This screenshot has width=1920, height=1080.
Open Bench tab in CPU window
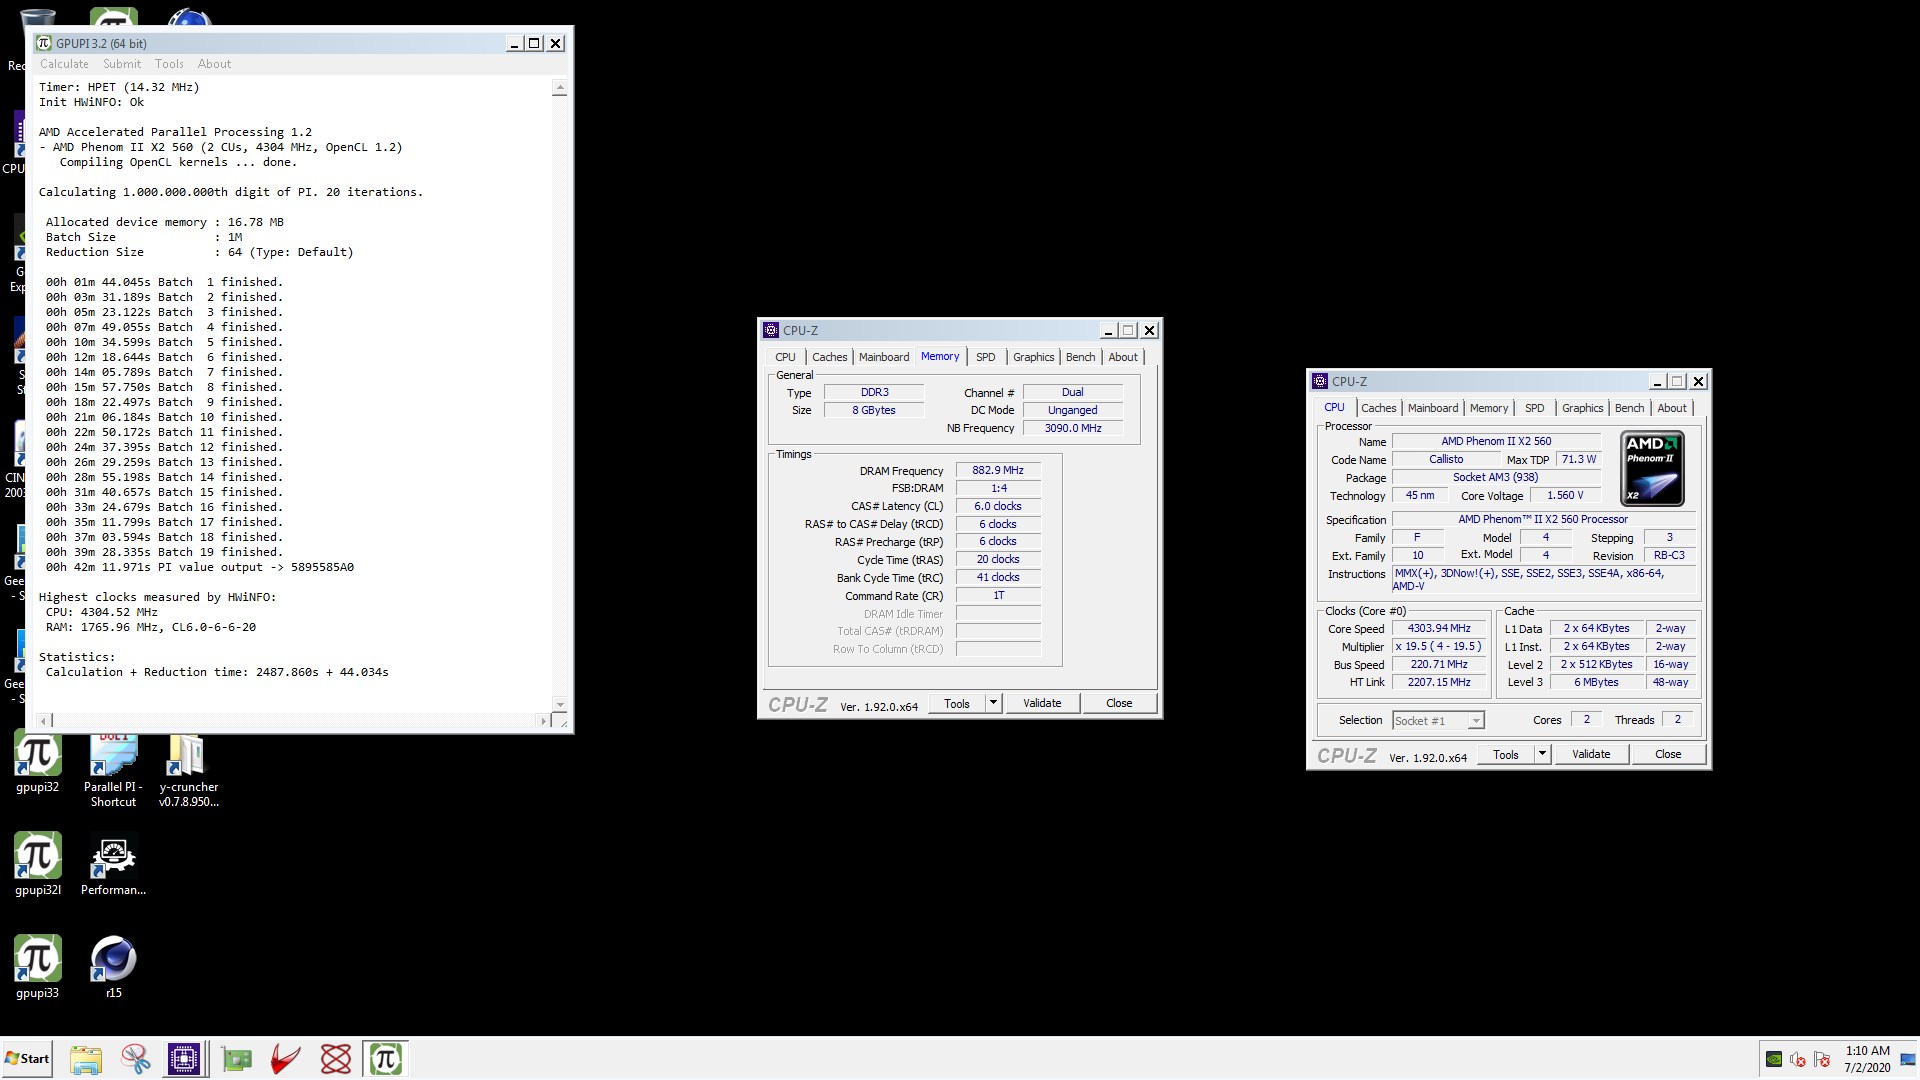(x=1629, y=408)
